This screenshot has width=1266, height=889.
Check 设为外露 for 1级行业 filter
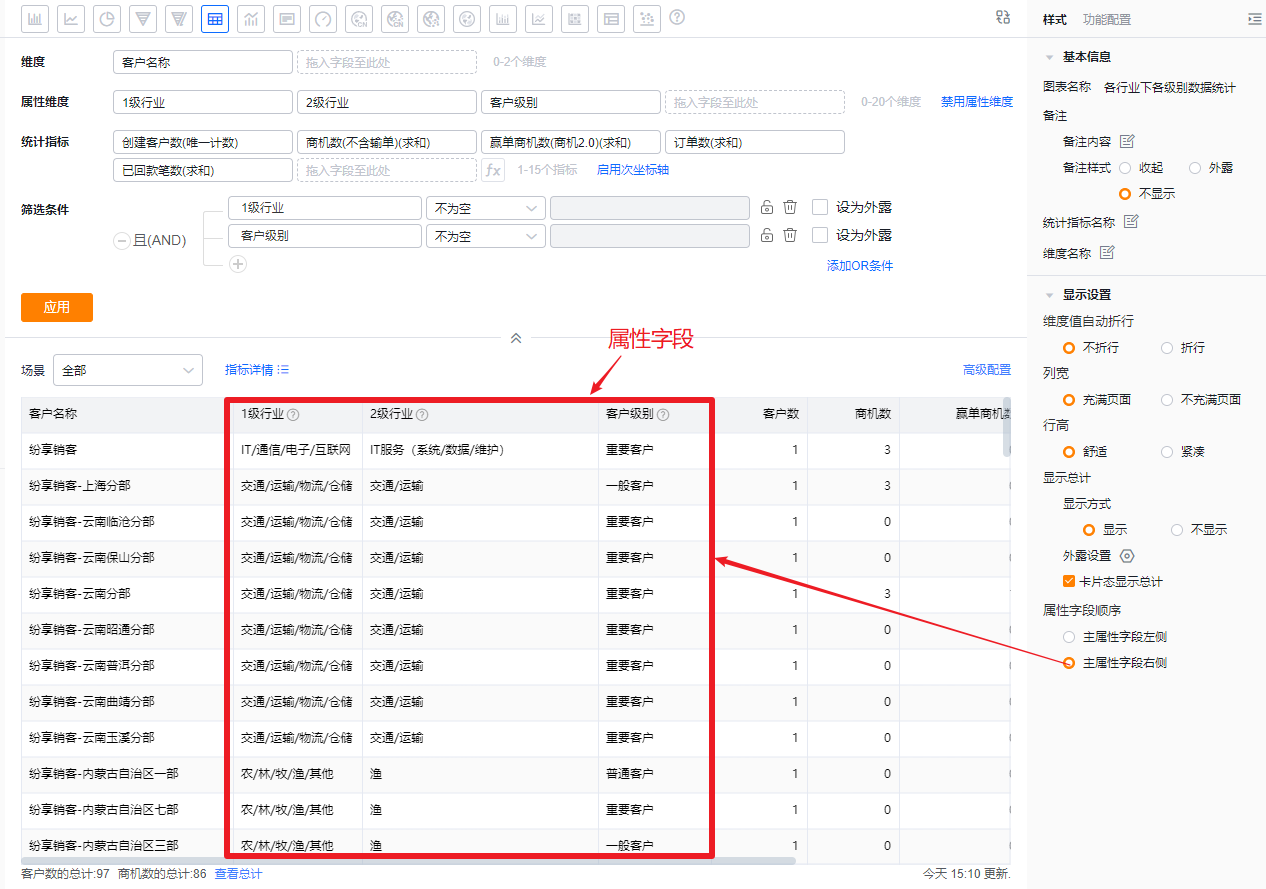tap(820, 208)
